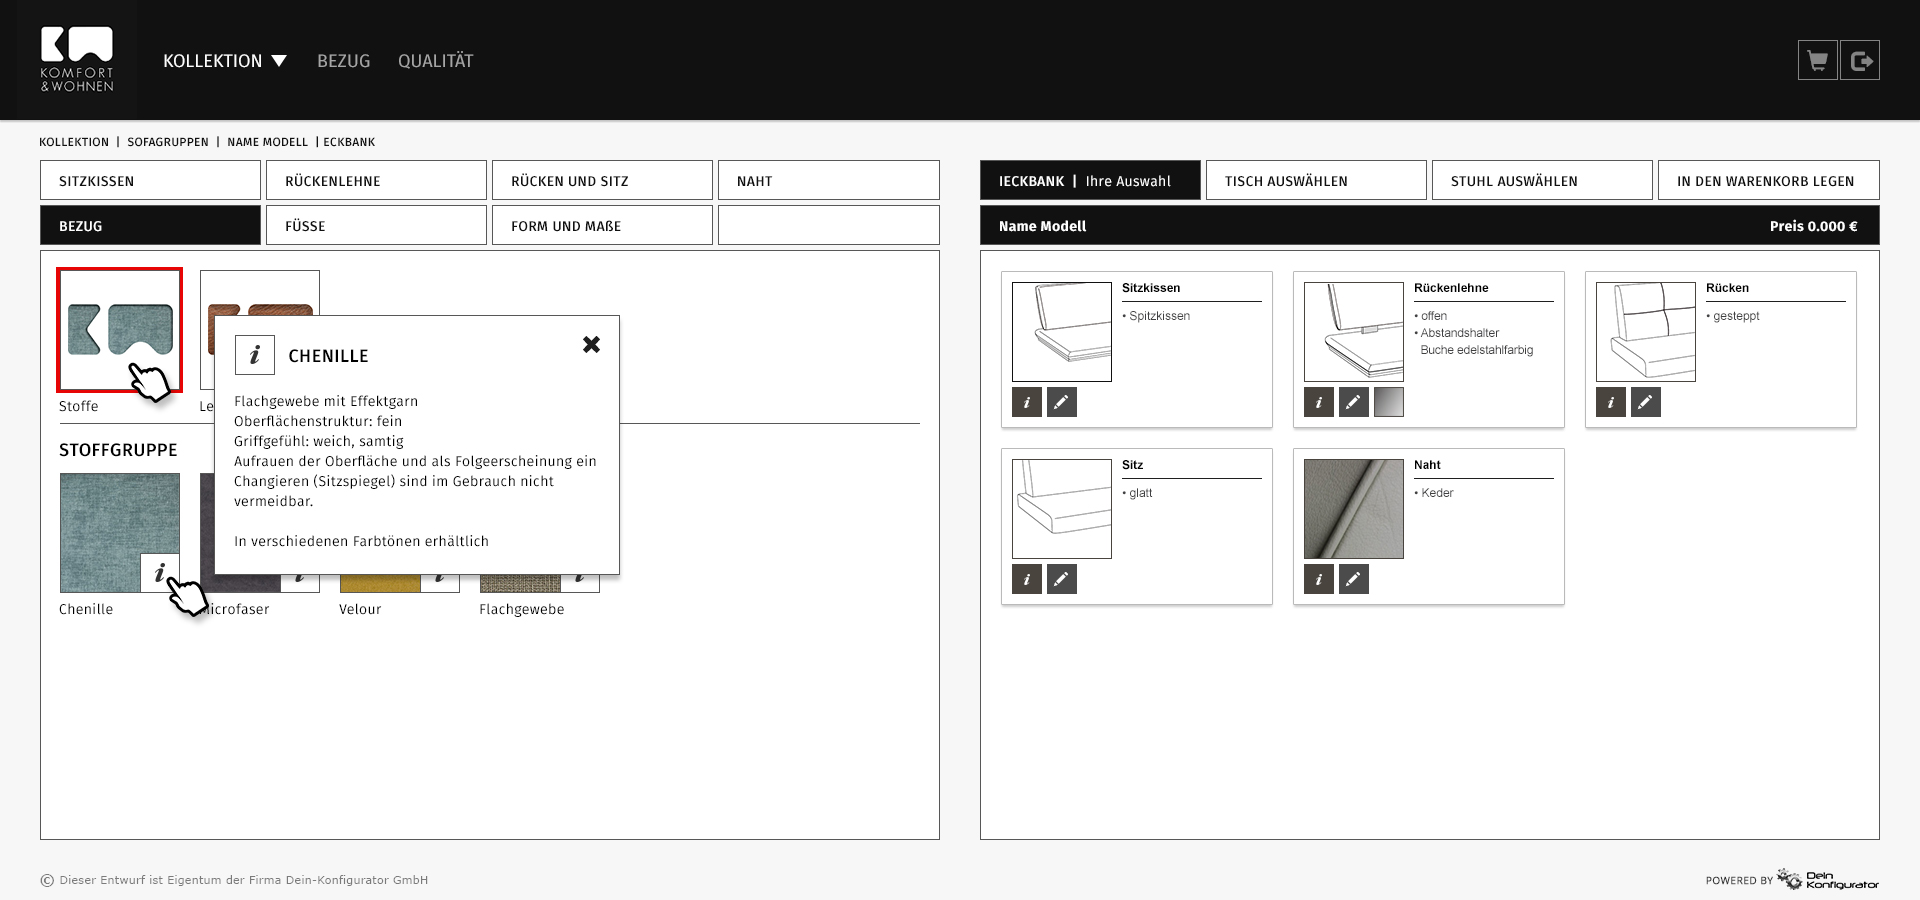
Task: Open the Qualität menu item
Action: (x=435, y=61)
